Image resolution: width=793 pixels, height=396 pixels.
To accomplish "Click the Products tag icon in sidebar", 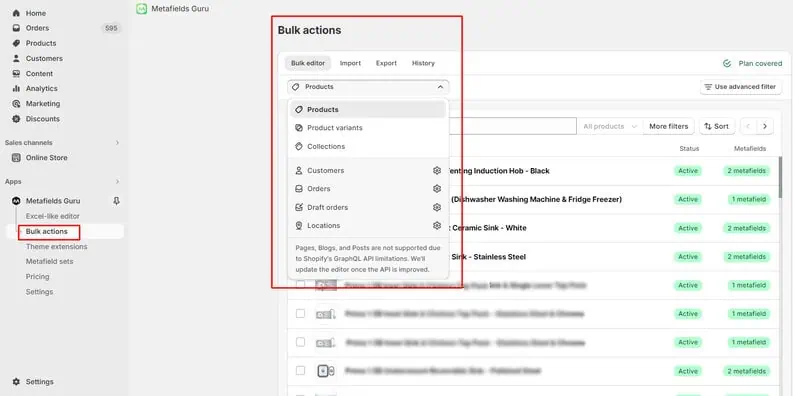I will 16,43.
